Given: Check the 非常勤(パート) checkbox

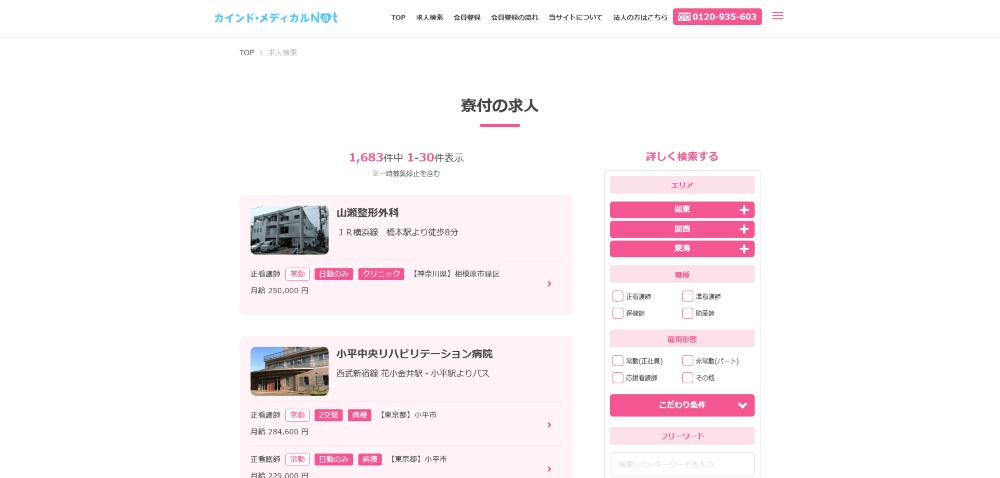Looking at the screenshot, I should click(687, 361).
